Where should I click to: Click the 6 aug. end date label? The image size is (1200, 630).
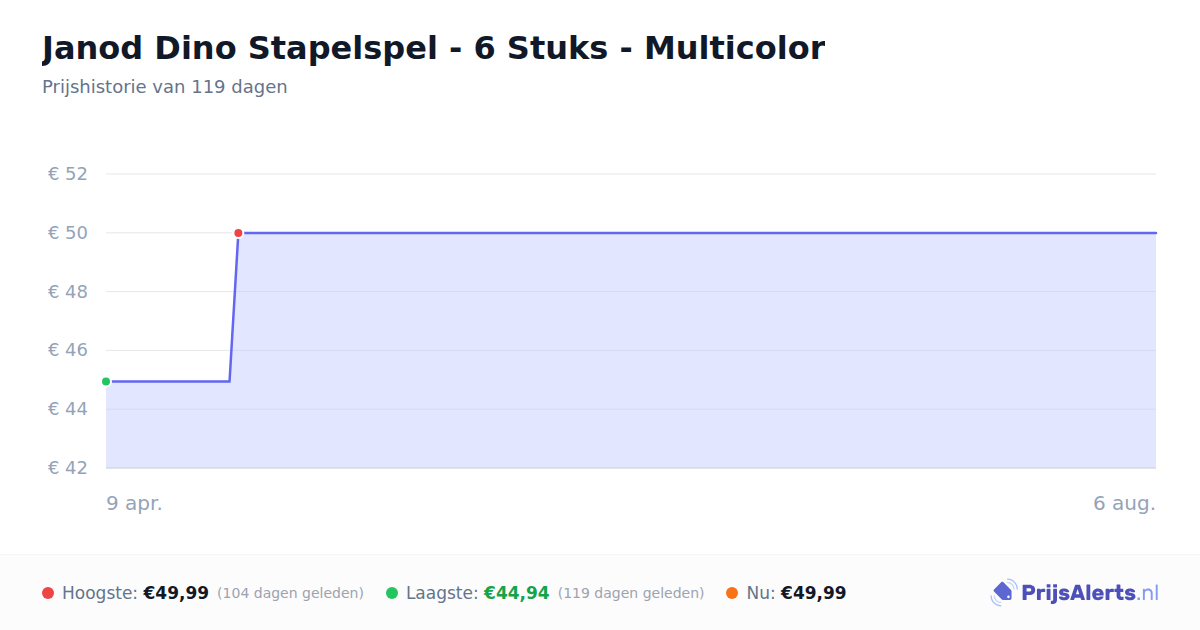[x=1124, y=503]
